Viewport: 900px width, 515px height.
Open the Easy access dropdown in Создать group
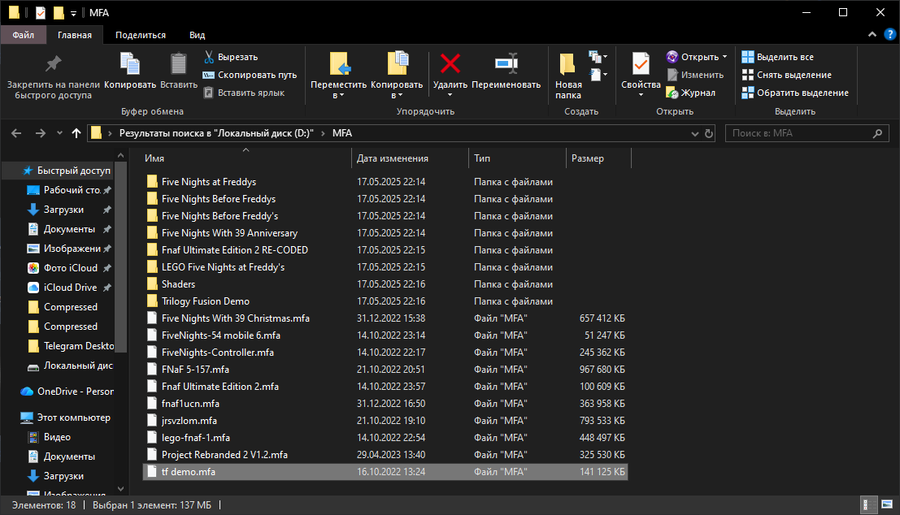598,75
